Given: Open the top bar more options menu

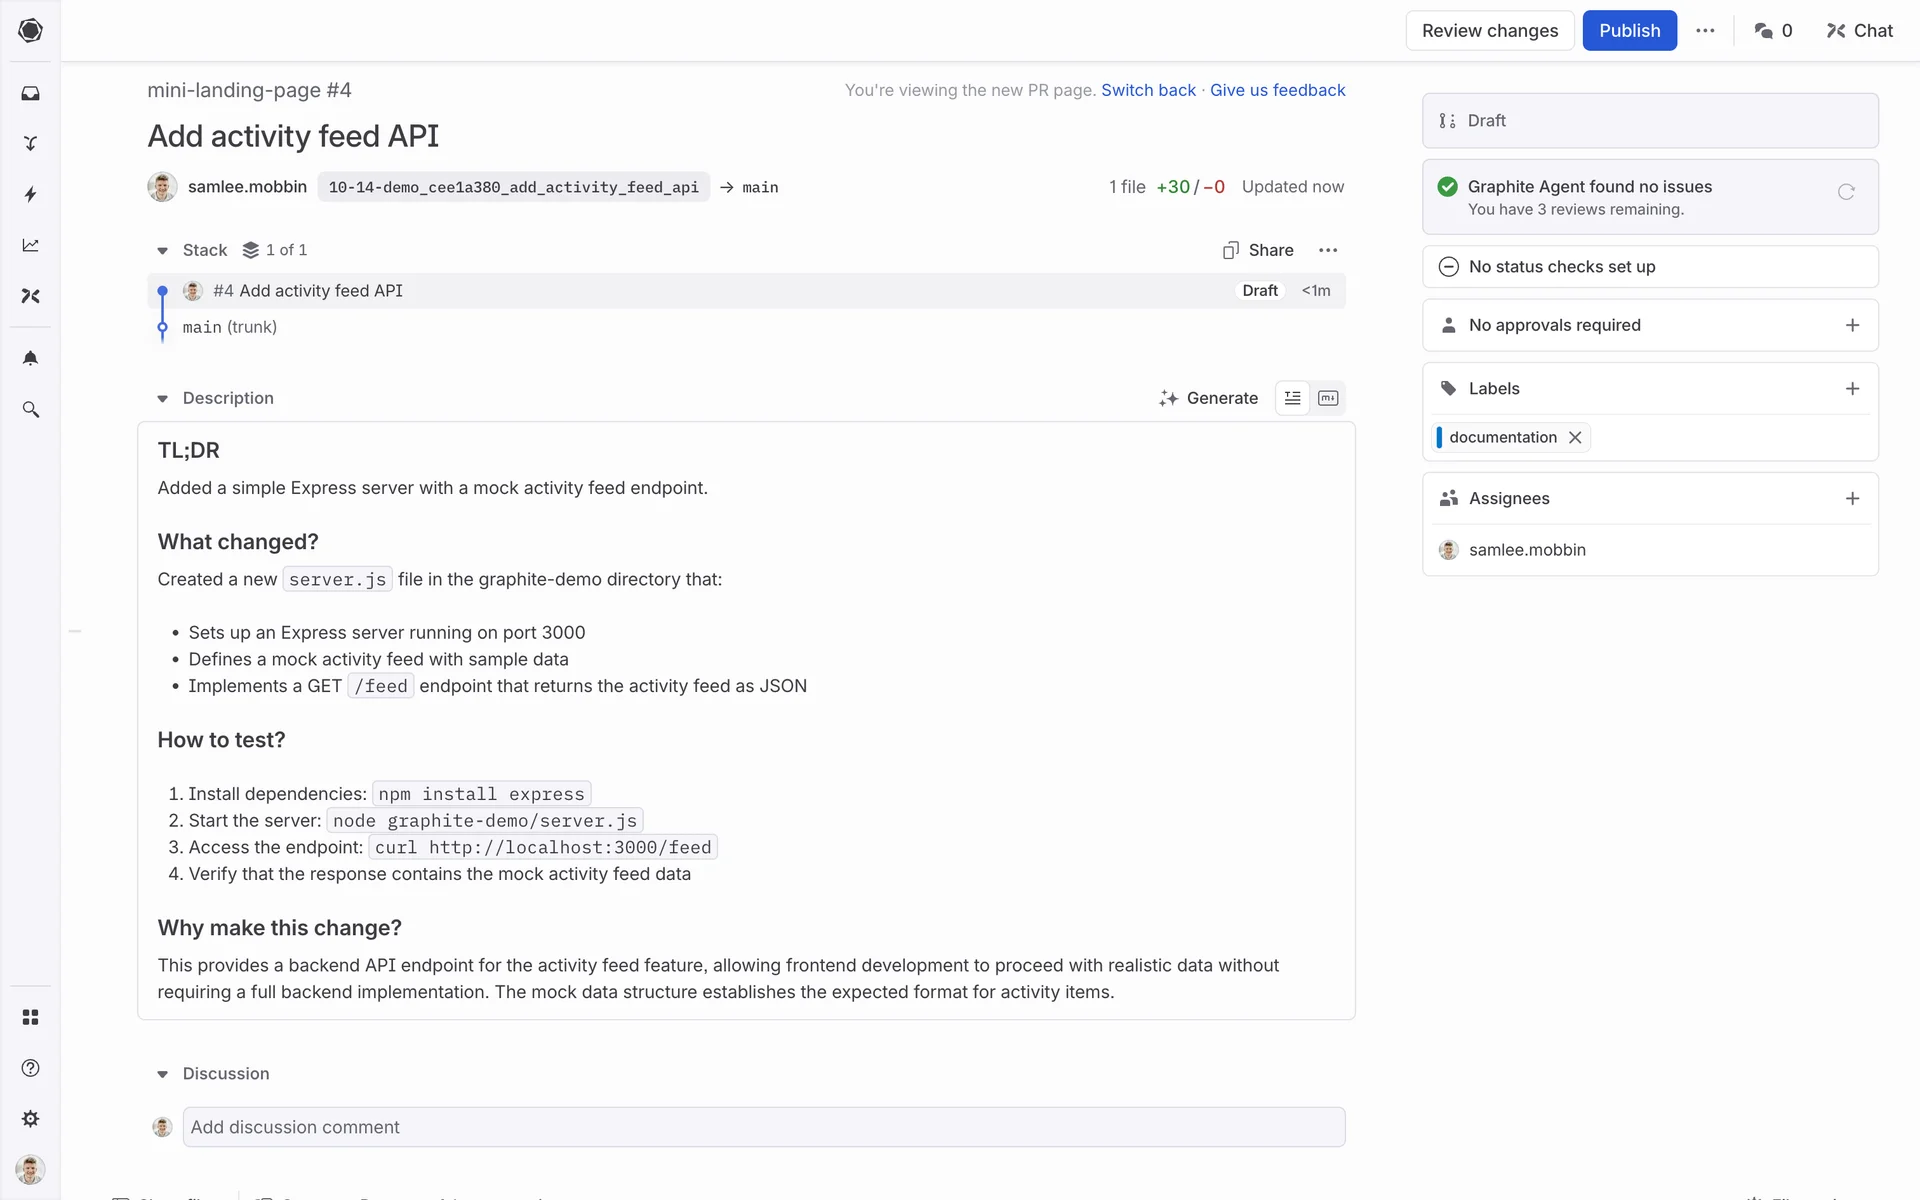Looking at the screenshot, I should (x=1705, y=31).
